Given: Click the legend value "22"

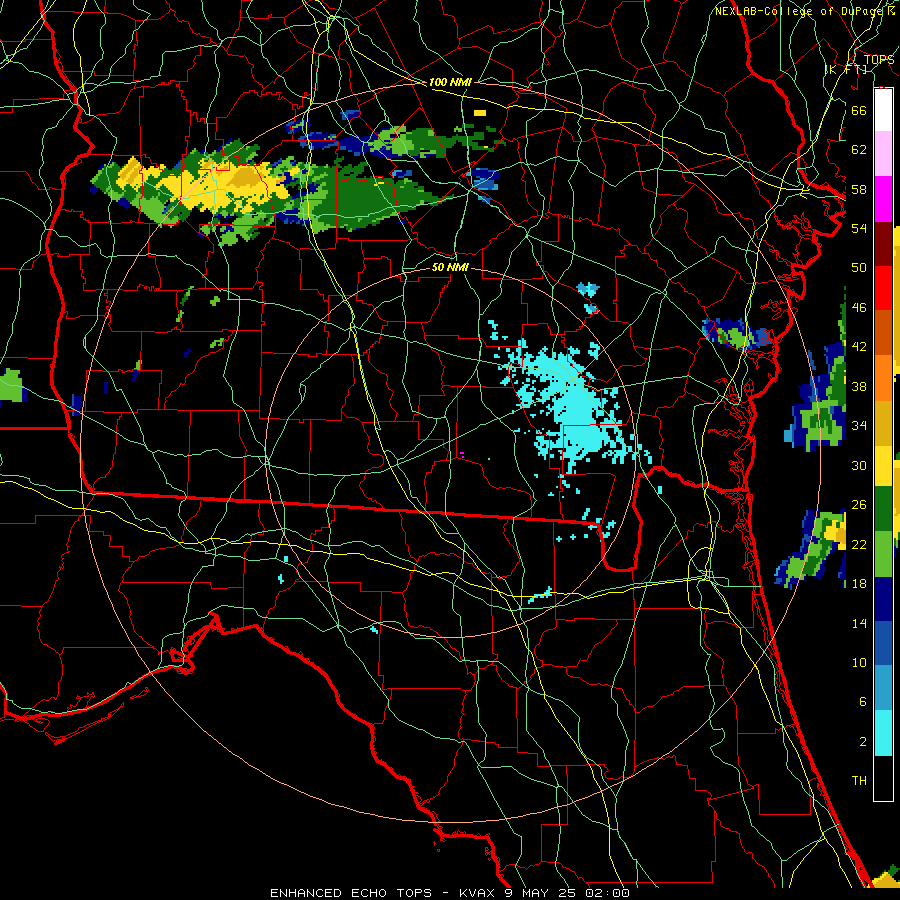Looking at the screenshot, I should coord(859,544).
